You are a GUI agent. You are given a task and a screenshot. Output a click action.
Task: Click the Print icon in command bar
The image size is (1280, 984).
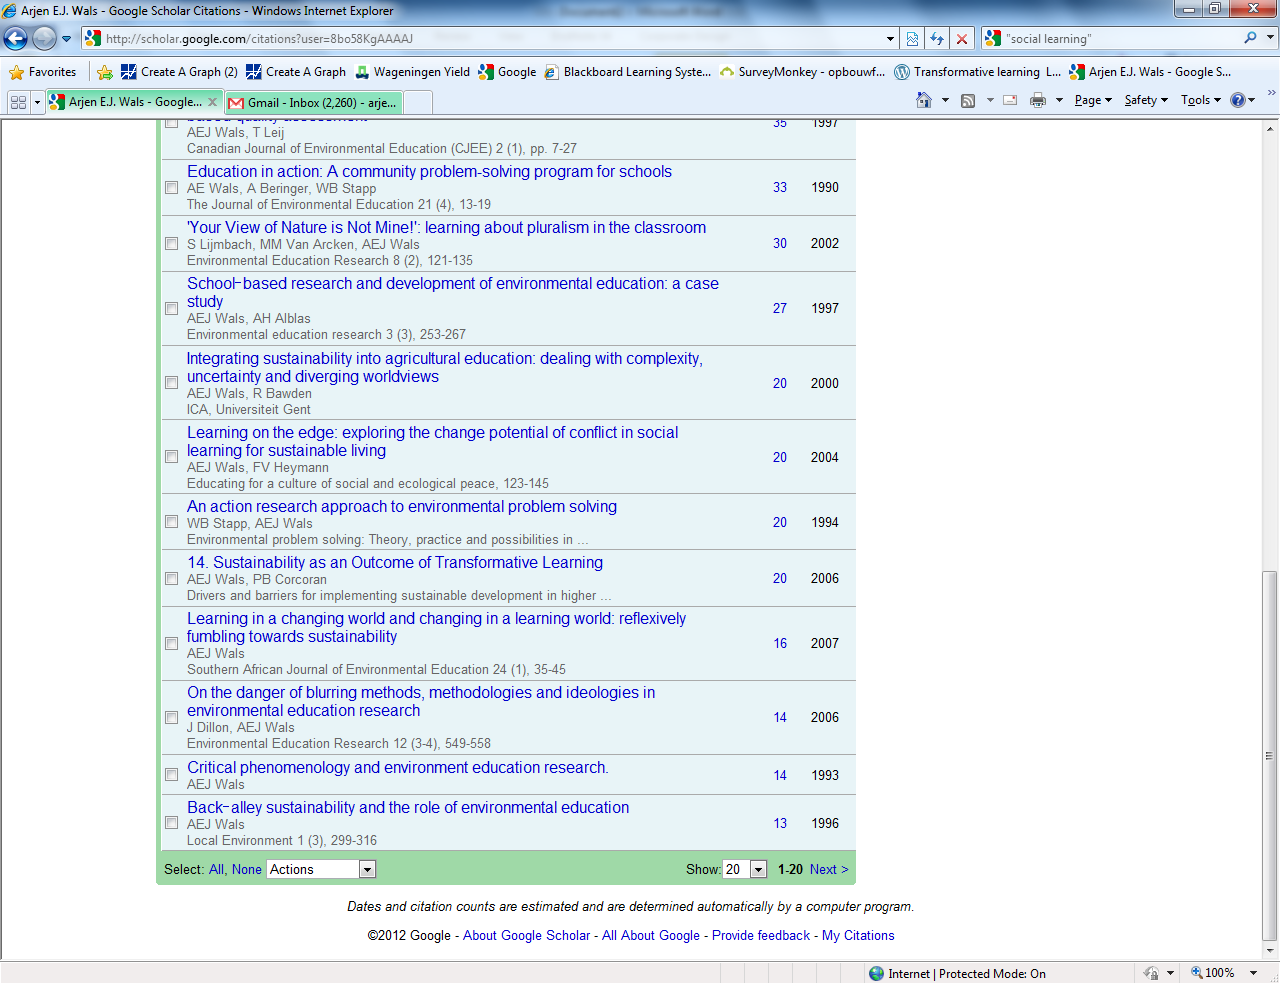click(1038, 100)
